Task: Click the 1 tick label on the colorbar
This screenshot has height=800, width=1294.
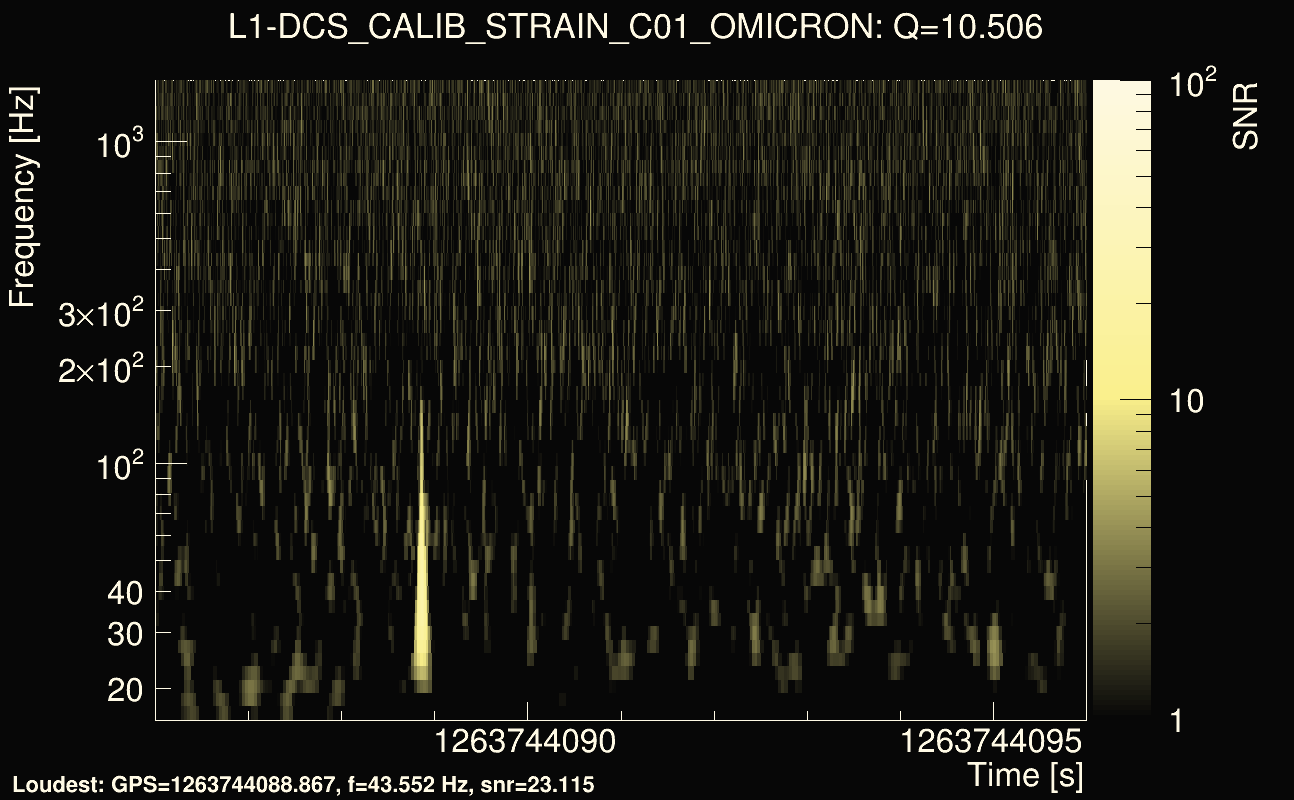Action: tap(1176, 720)
